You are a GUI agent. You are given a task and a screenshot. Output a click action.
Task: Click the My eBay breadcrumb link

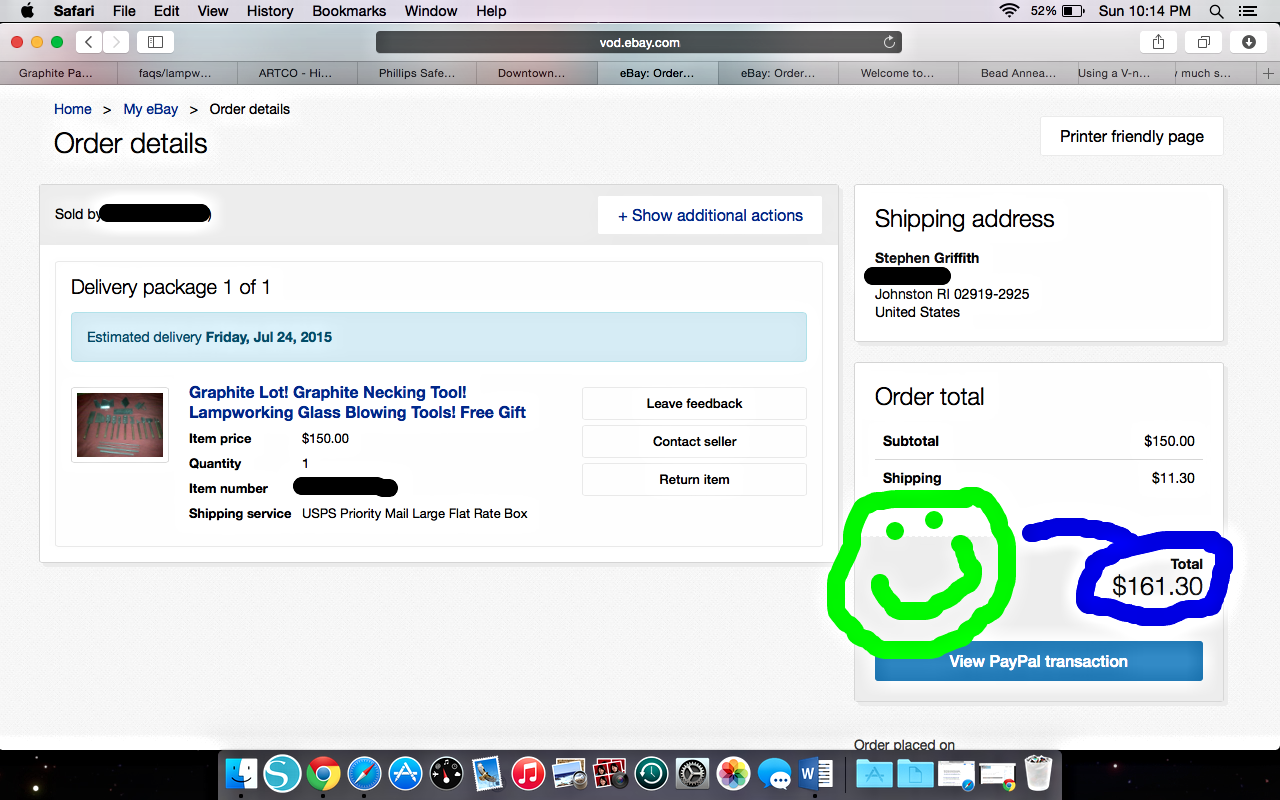[151, 109]
